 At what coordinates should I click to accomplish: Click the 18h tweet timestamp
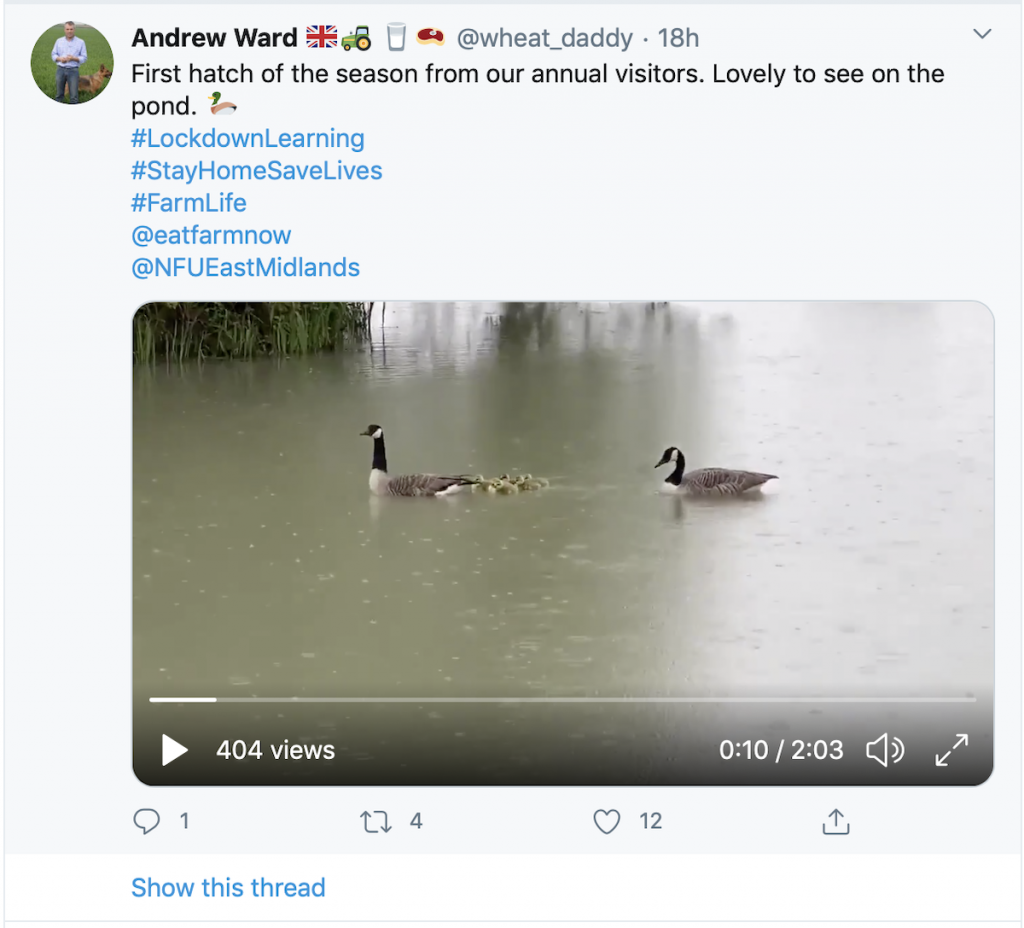click(679, 38)
